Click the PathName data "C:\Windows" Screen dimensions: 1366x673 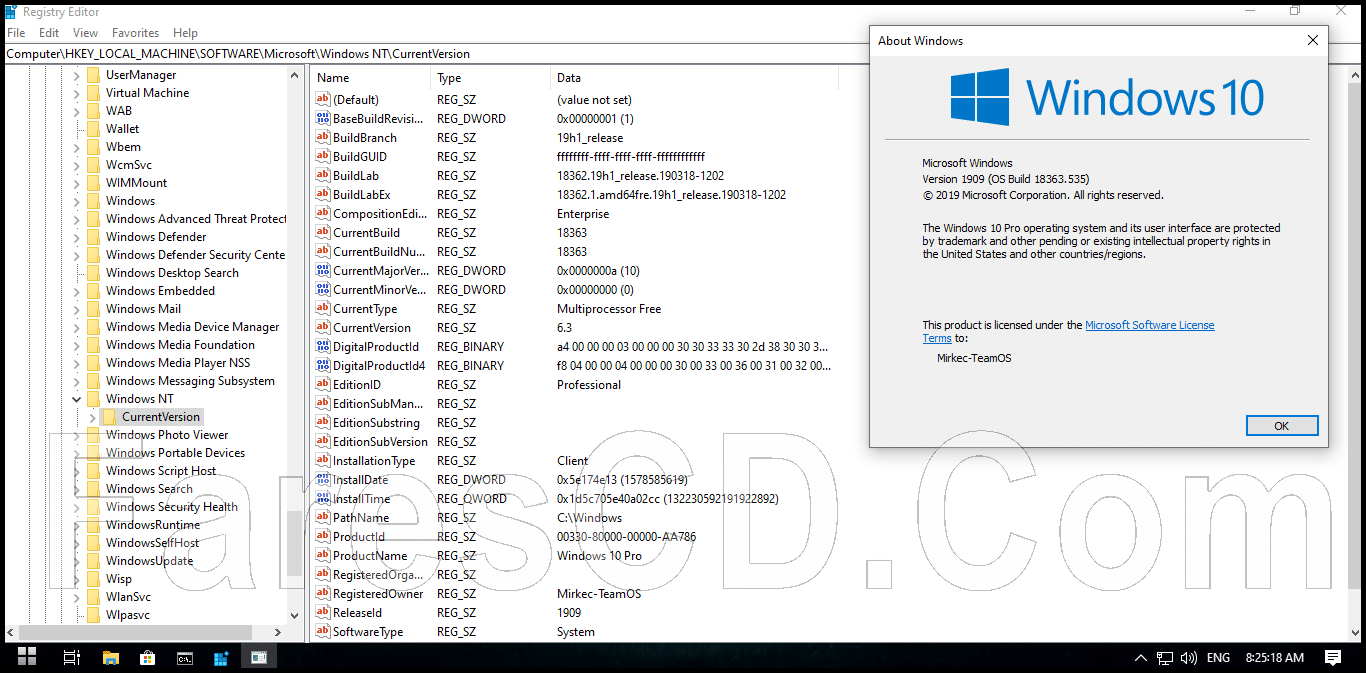[x=589, y=518]
